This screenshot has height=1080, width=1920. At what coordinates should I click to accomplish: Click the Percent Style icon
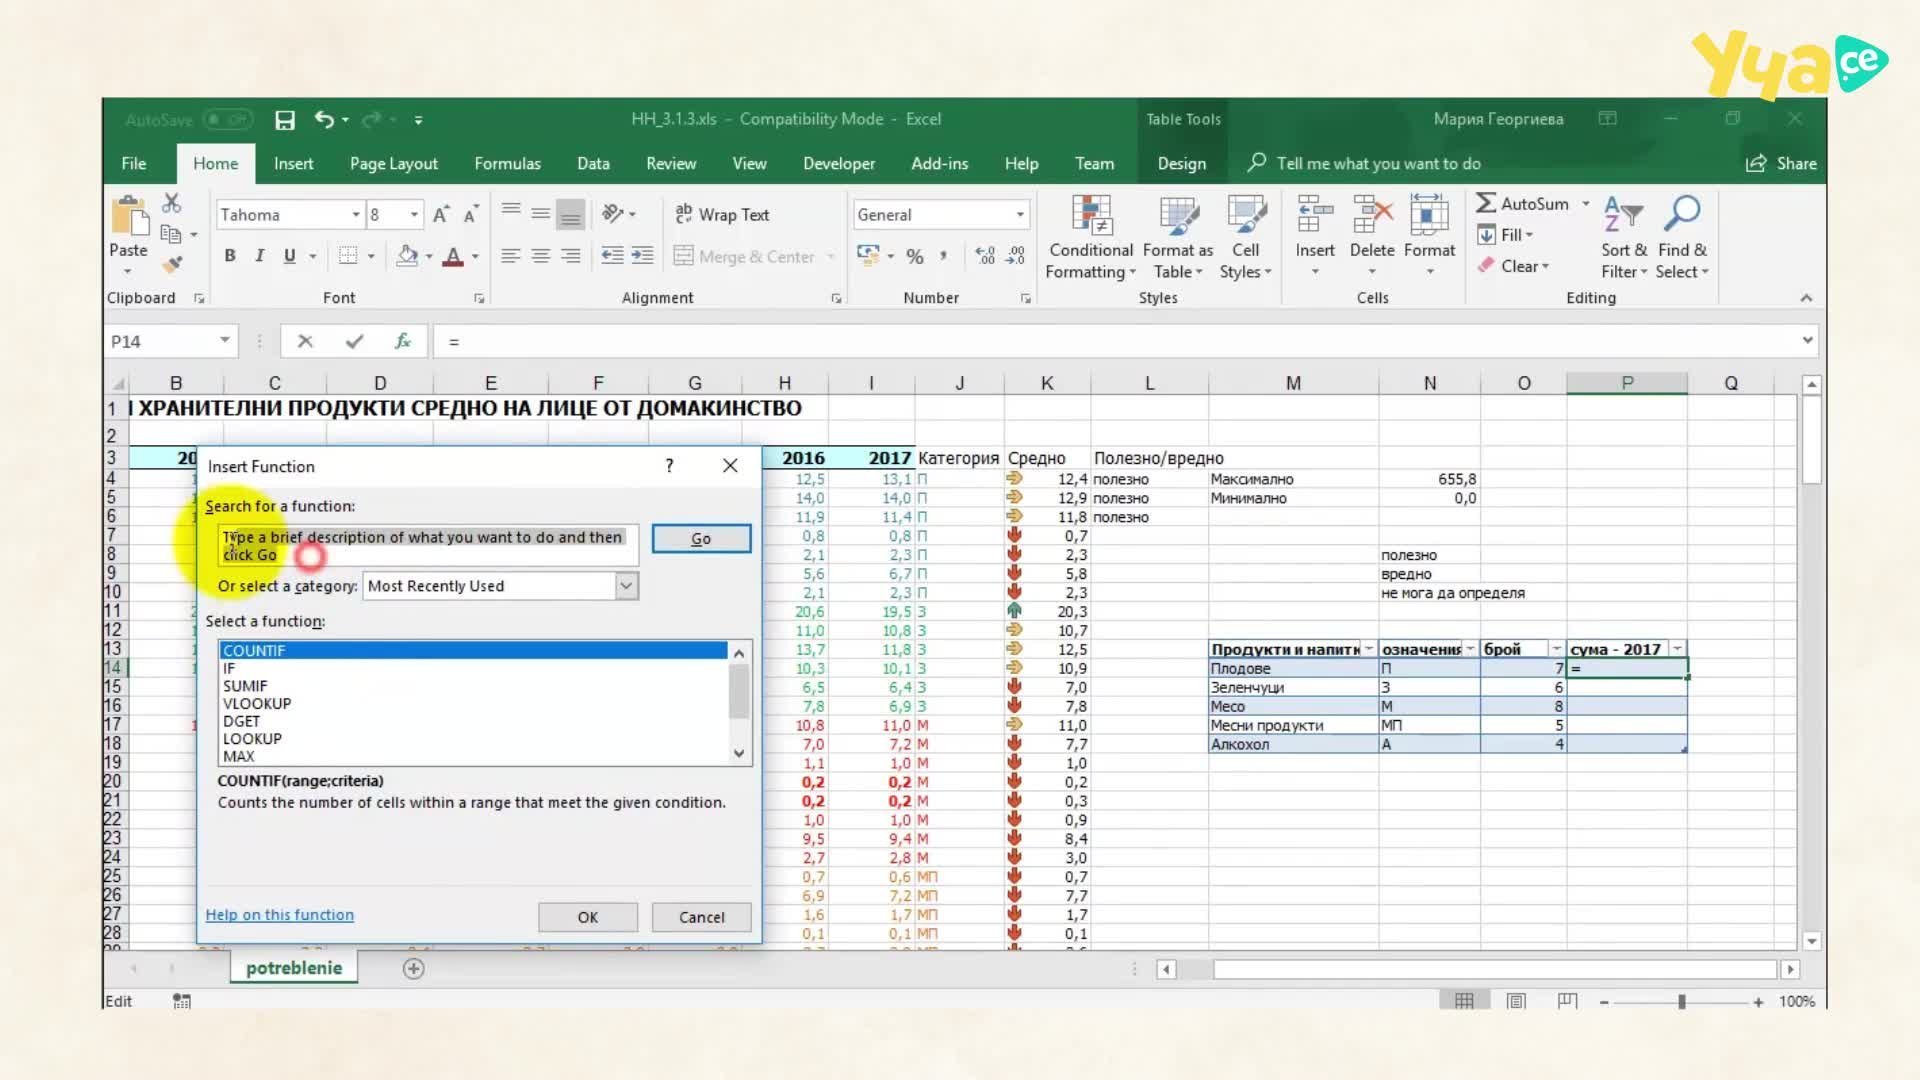pyautogui.click(x=914, y=257)
